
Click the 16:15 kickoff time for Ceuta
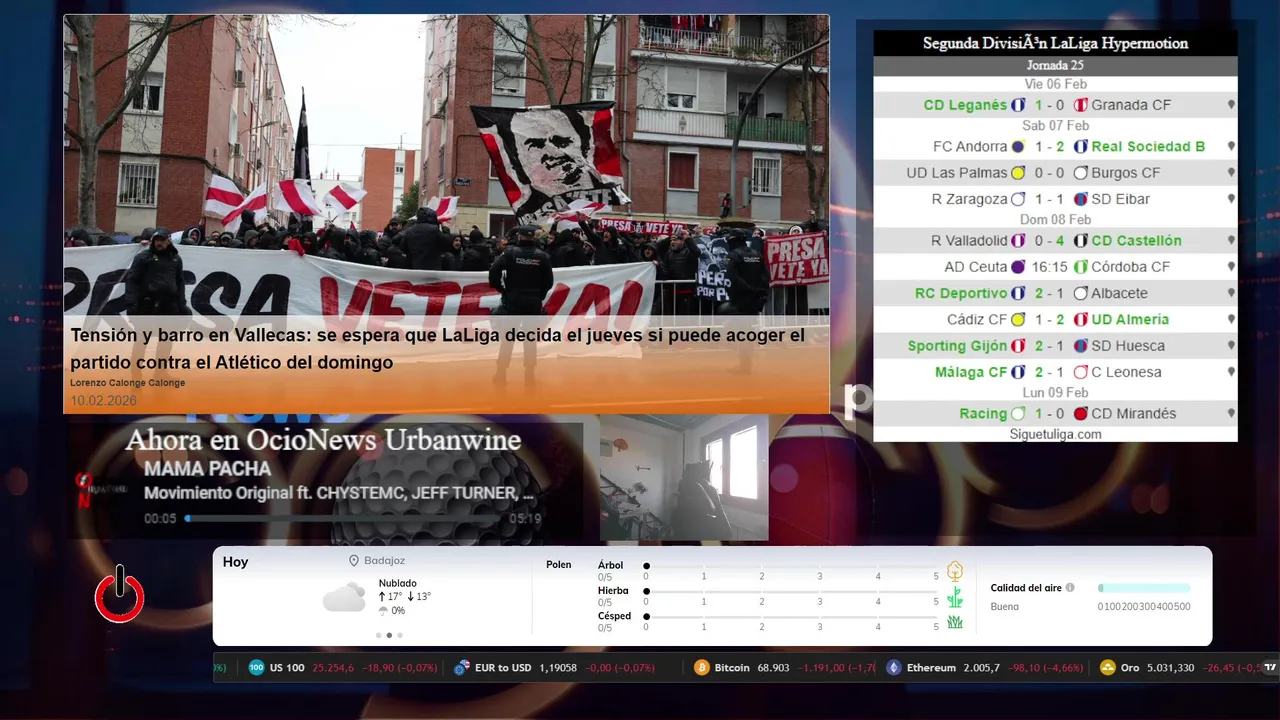pyautogui.click(x=1050, y=267)
